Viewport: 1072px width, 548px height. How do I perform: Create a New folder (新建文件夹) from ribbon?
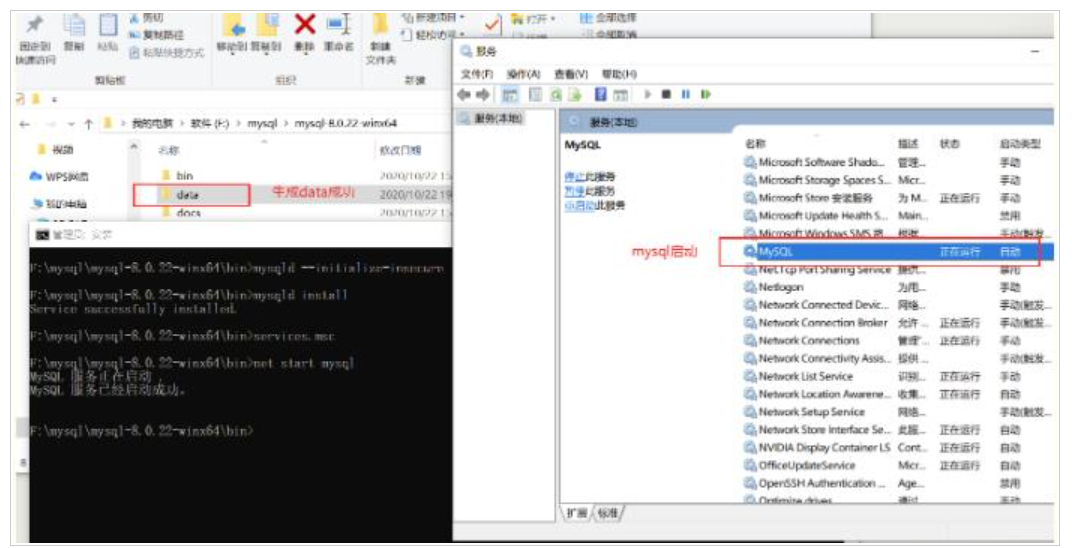[381, 40]
